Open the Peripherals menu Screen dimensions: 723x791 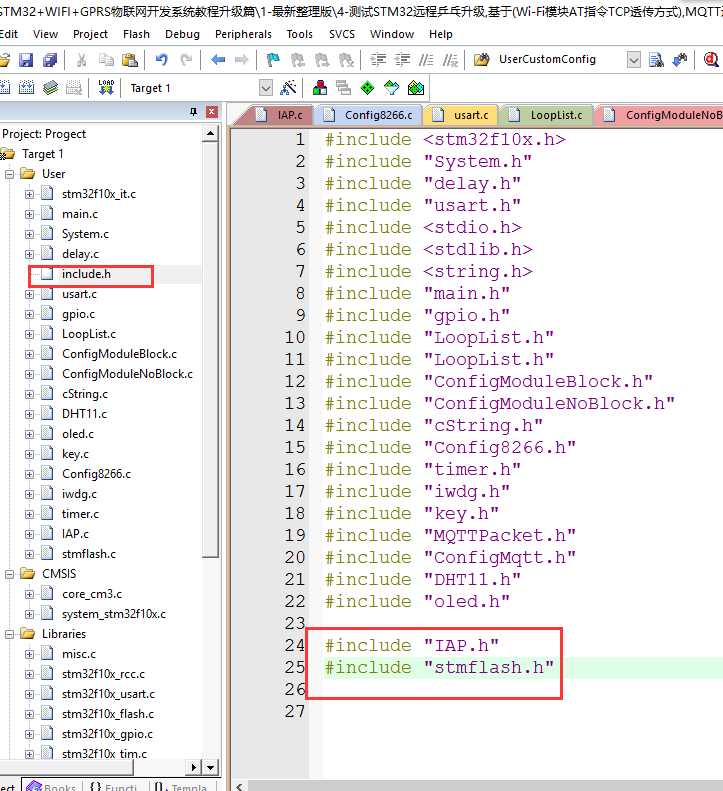click(243, 34)
